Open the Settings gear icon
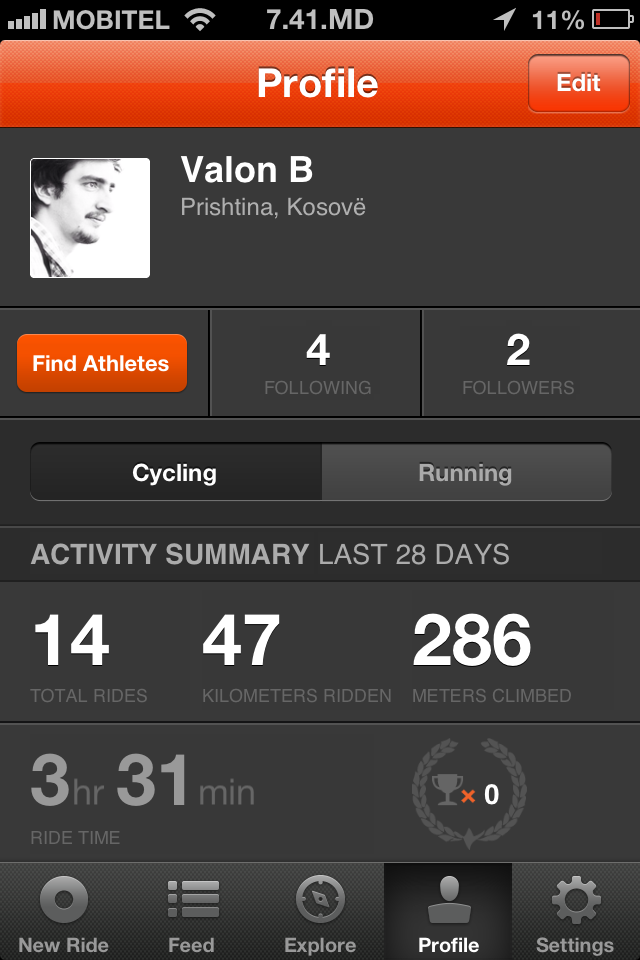The height and width of the screenshot is (960, 640). coord(575,900)
